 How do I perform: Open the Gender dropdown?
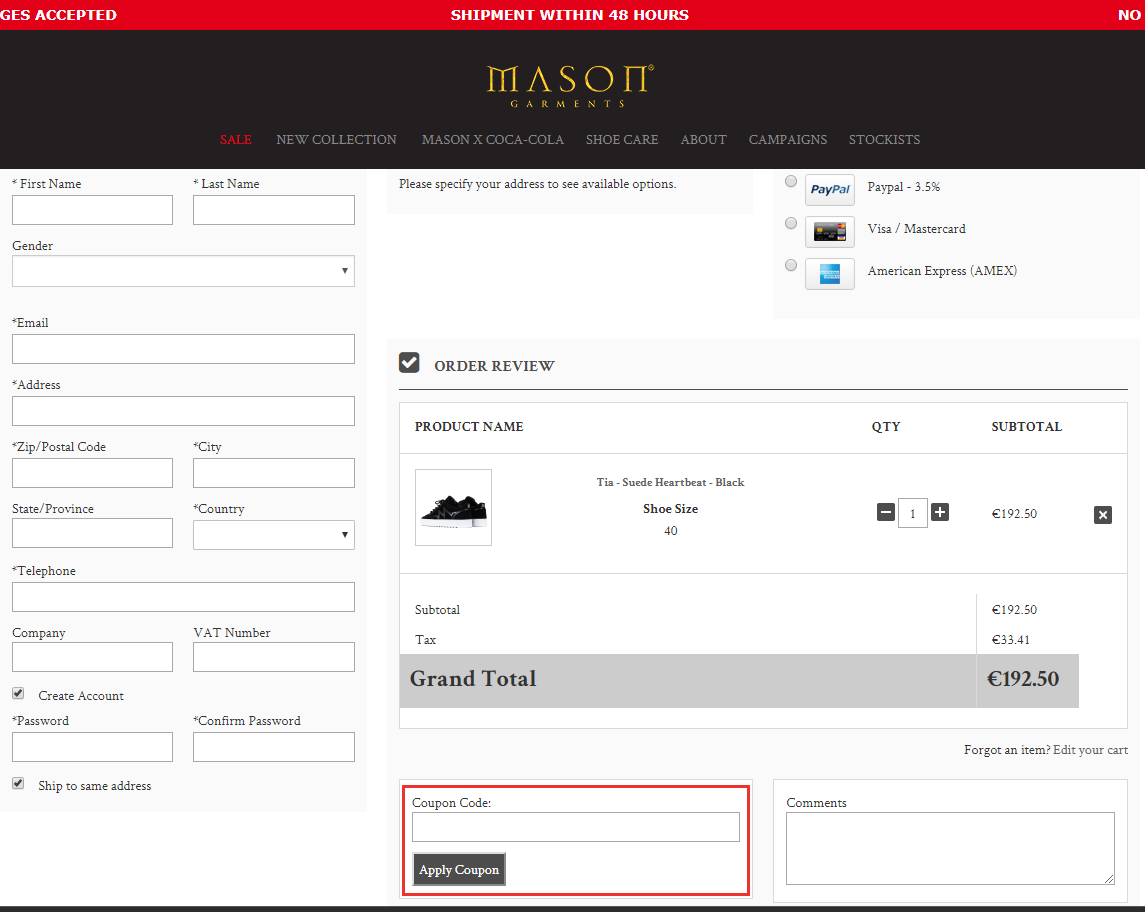(183, 271)
